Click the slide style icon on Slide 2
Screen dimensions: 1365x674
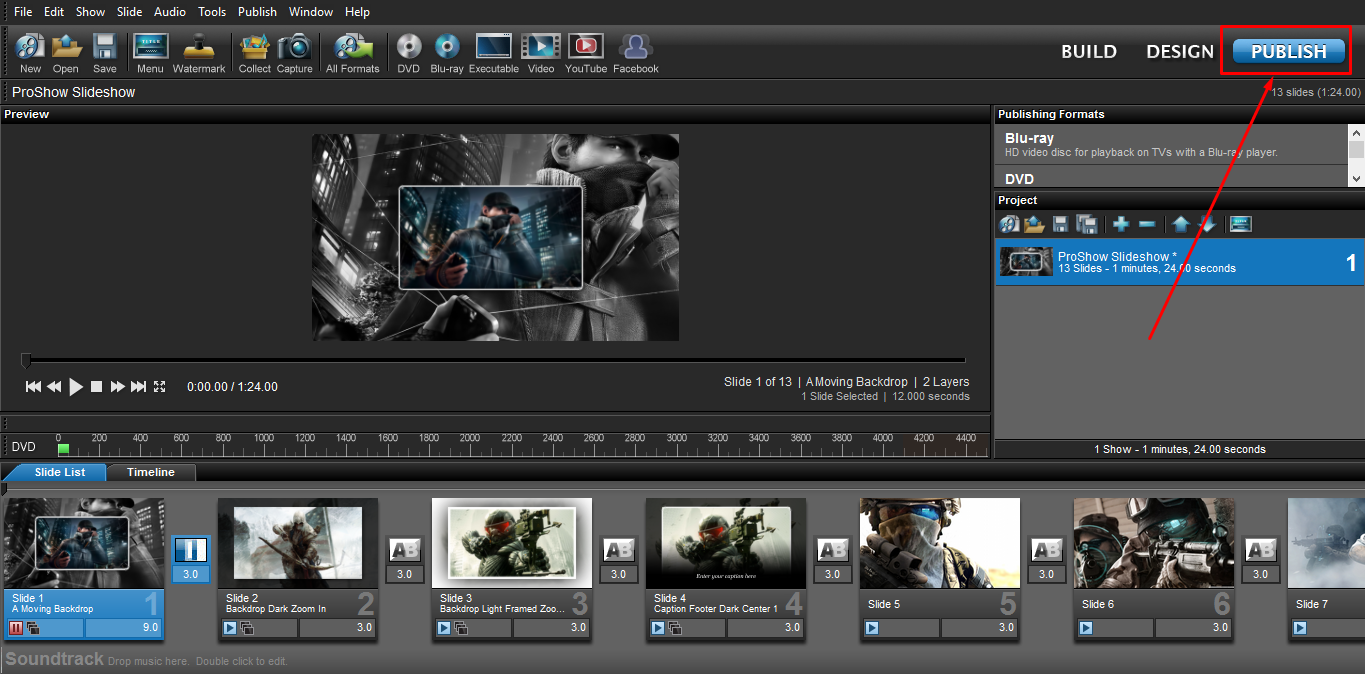click(x=247, y=628)
